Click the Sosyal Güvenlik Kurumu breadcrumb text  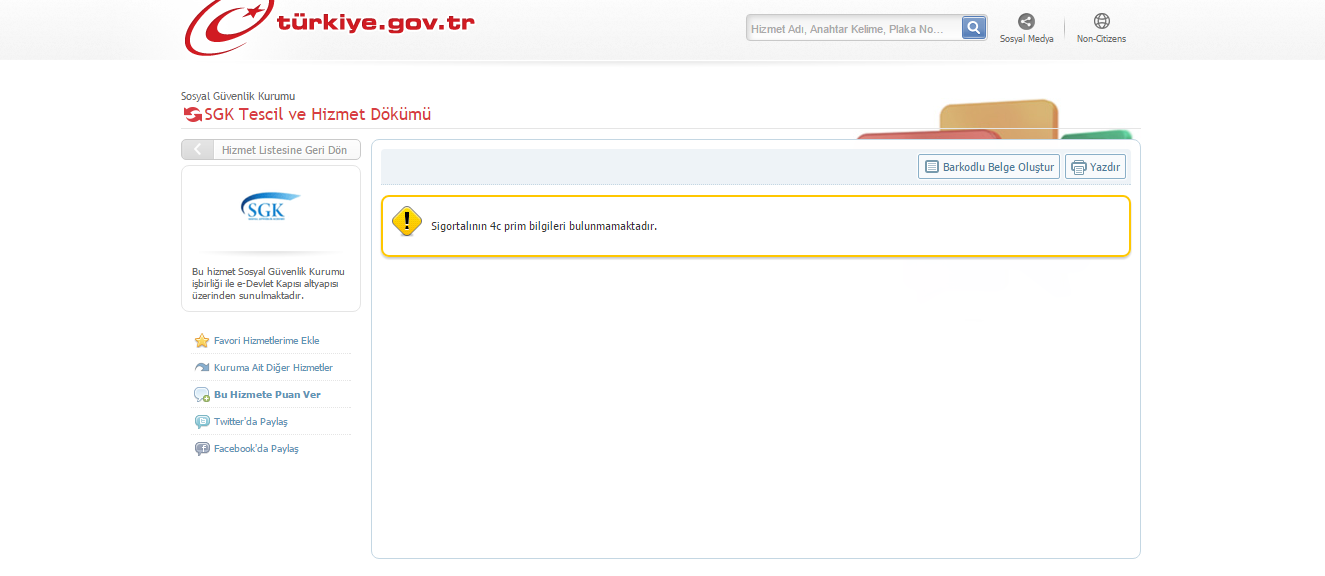[x=238, y=96]
